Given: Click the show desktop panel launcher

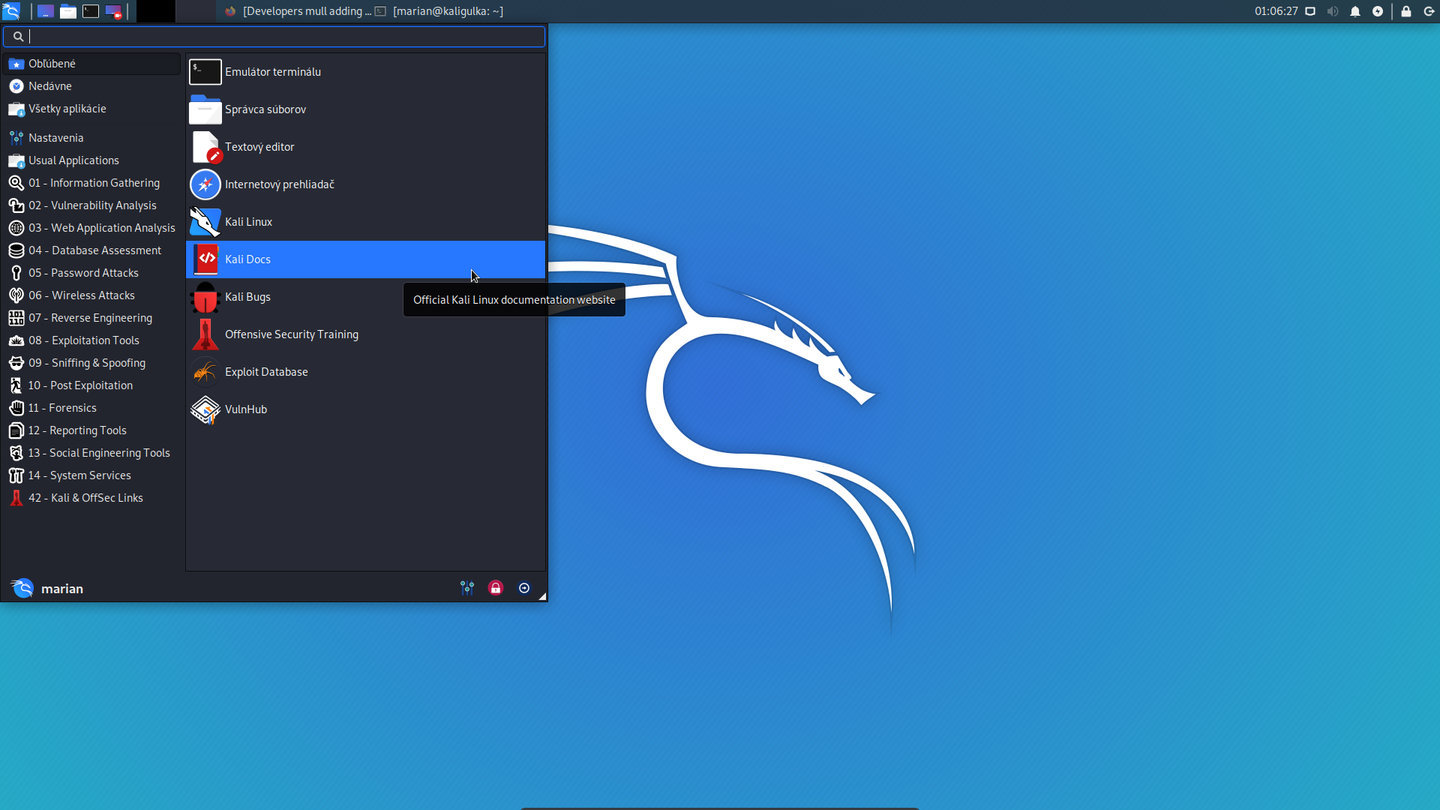Looking at the screenshot, I should coord(45,11).
